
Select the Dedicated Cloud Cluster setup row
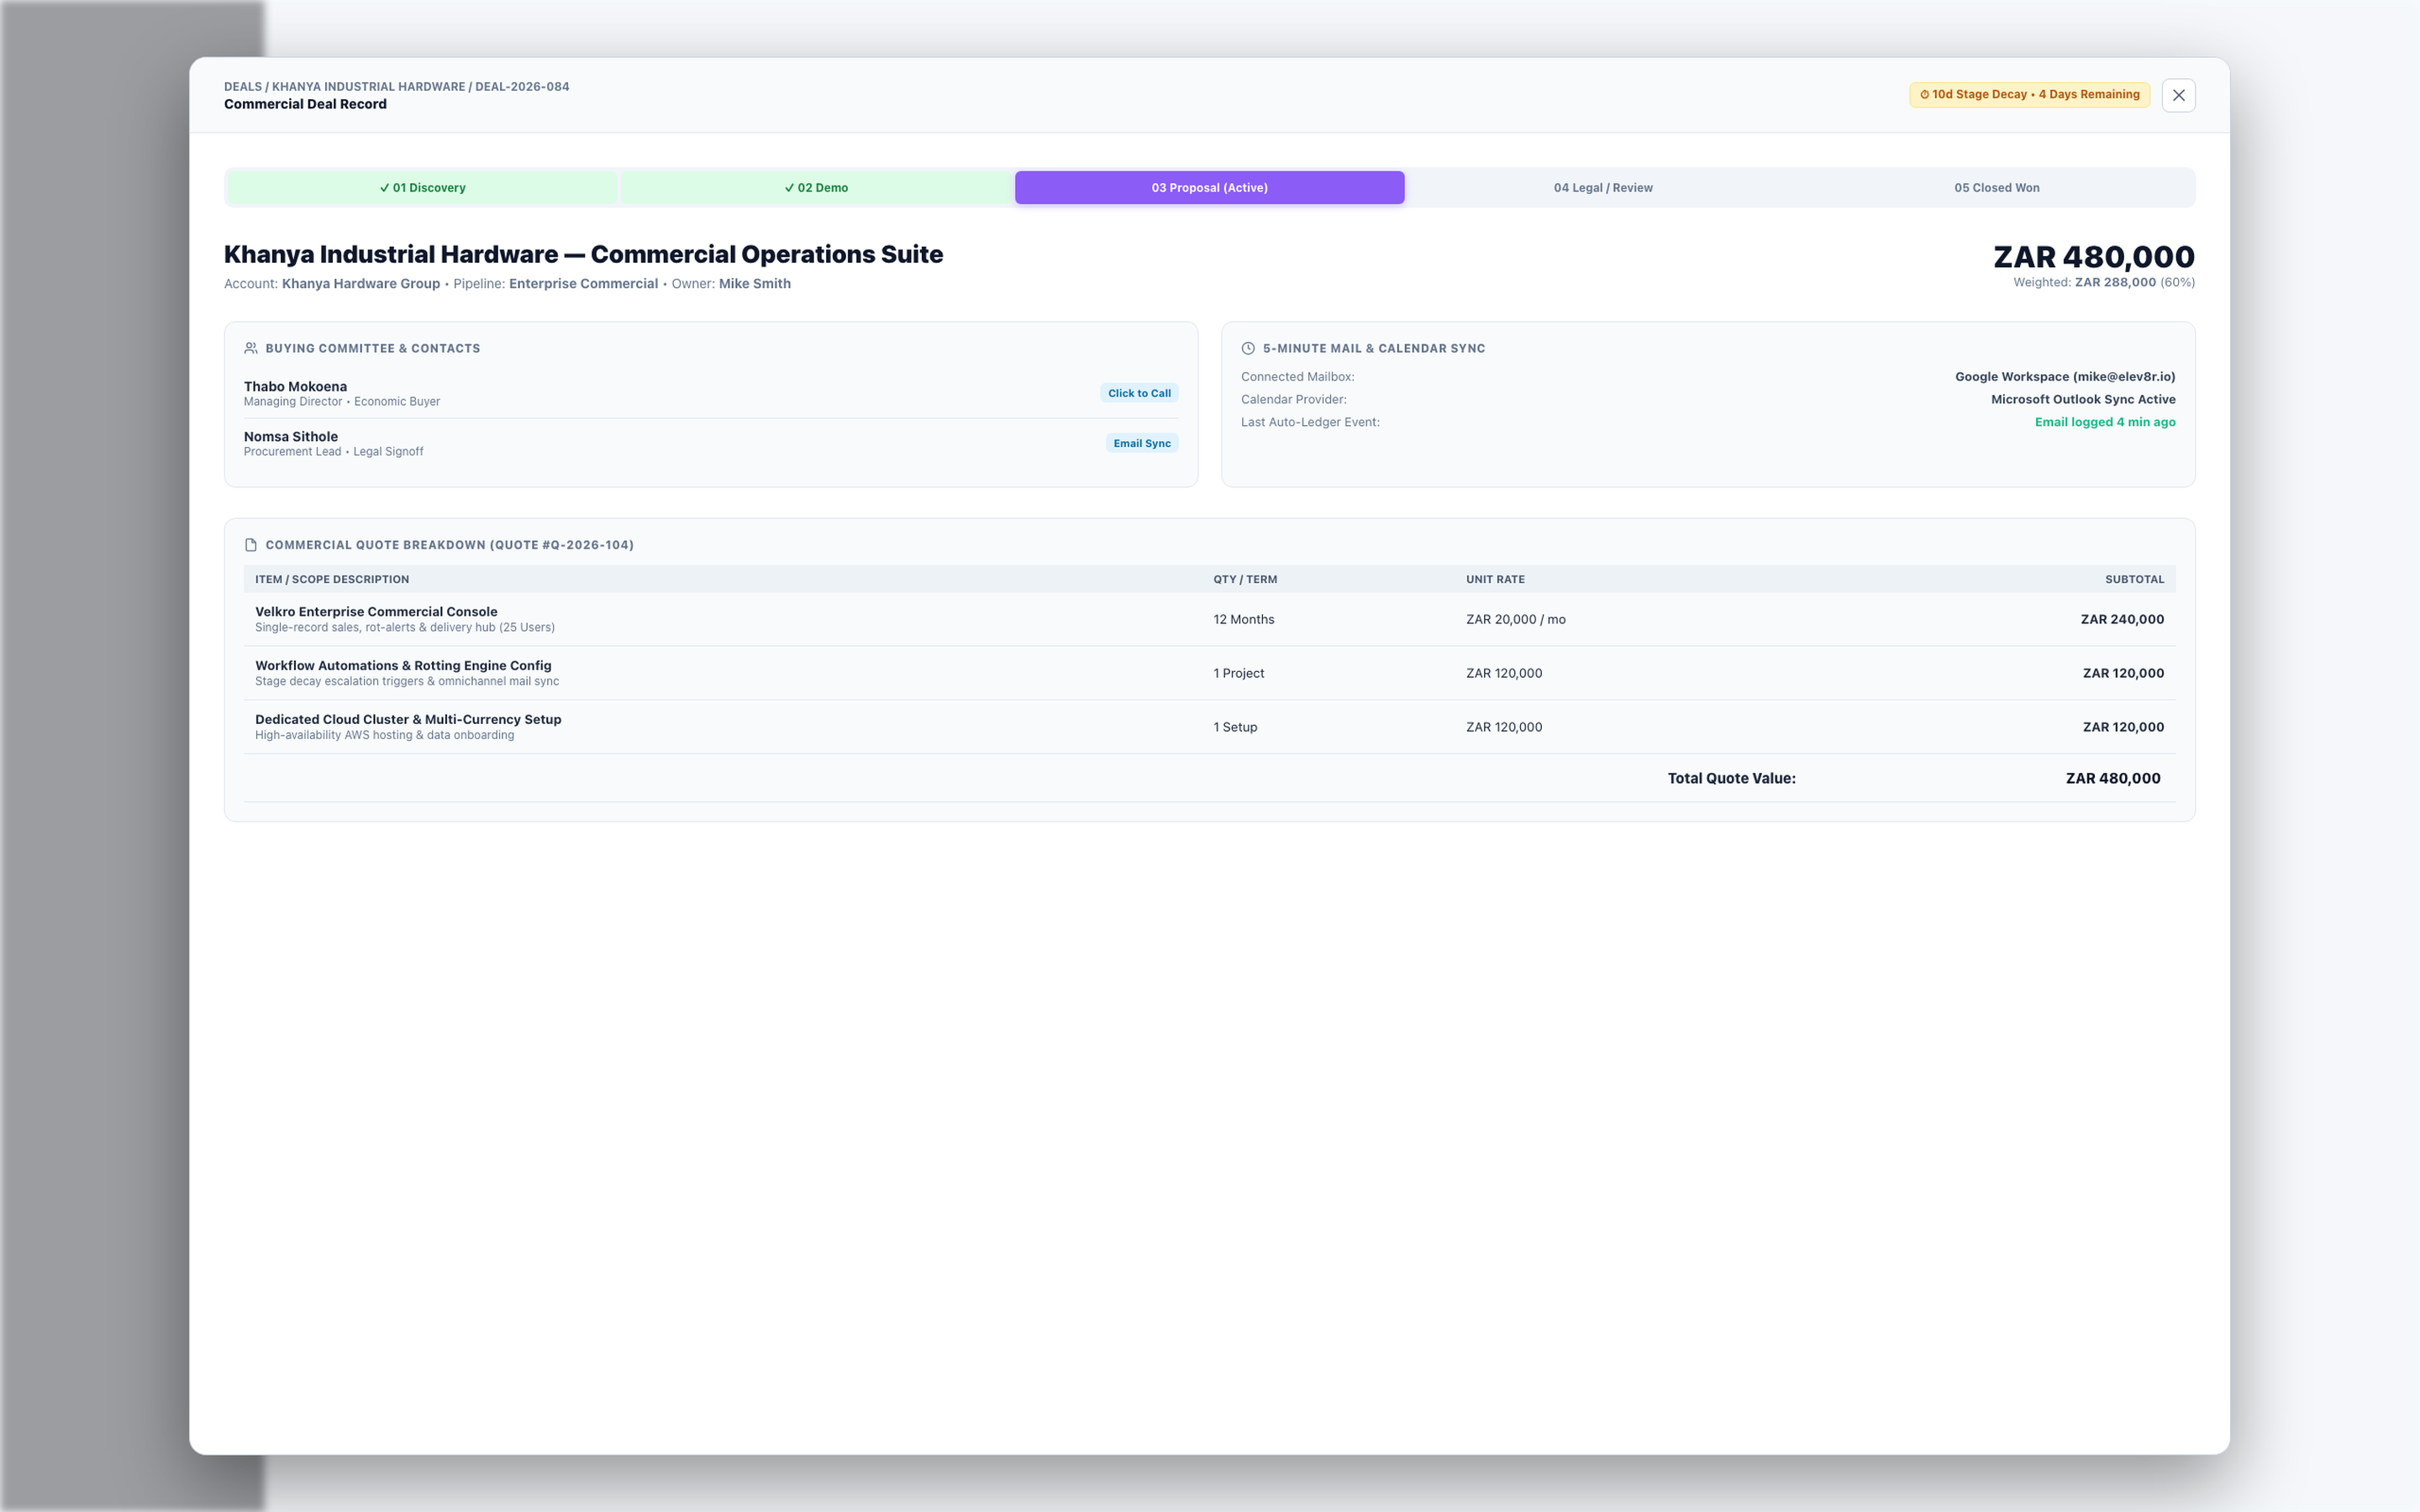point(1209,727)
